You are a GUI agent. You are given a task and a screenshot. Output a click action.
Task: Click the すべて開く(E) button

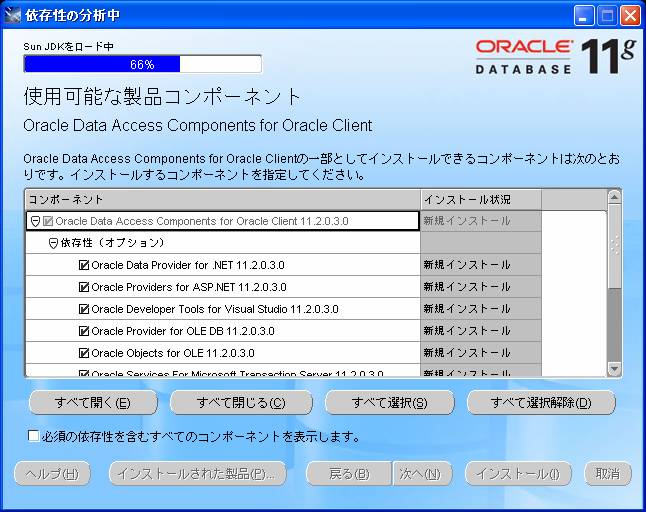tap(93, 402)
